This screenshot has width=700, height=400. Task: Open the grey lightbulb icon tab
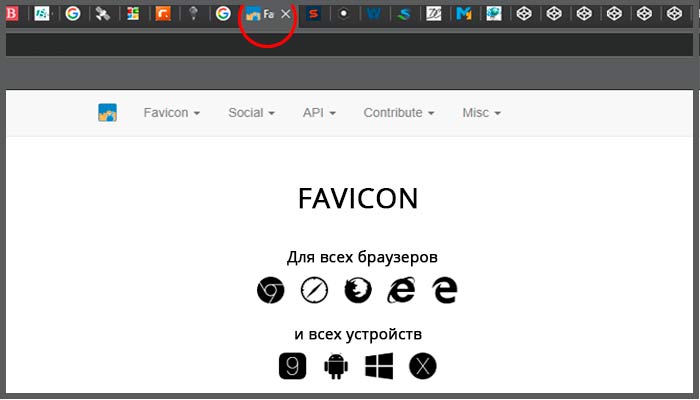pyautogui.click(x=193, y=14)
